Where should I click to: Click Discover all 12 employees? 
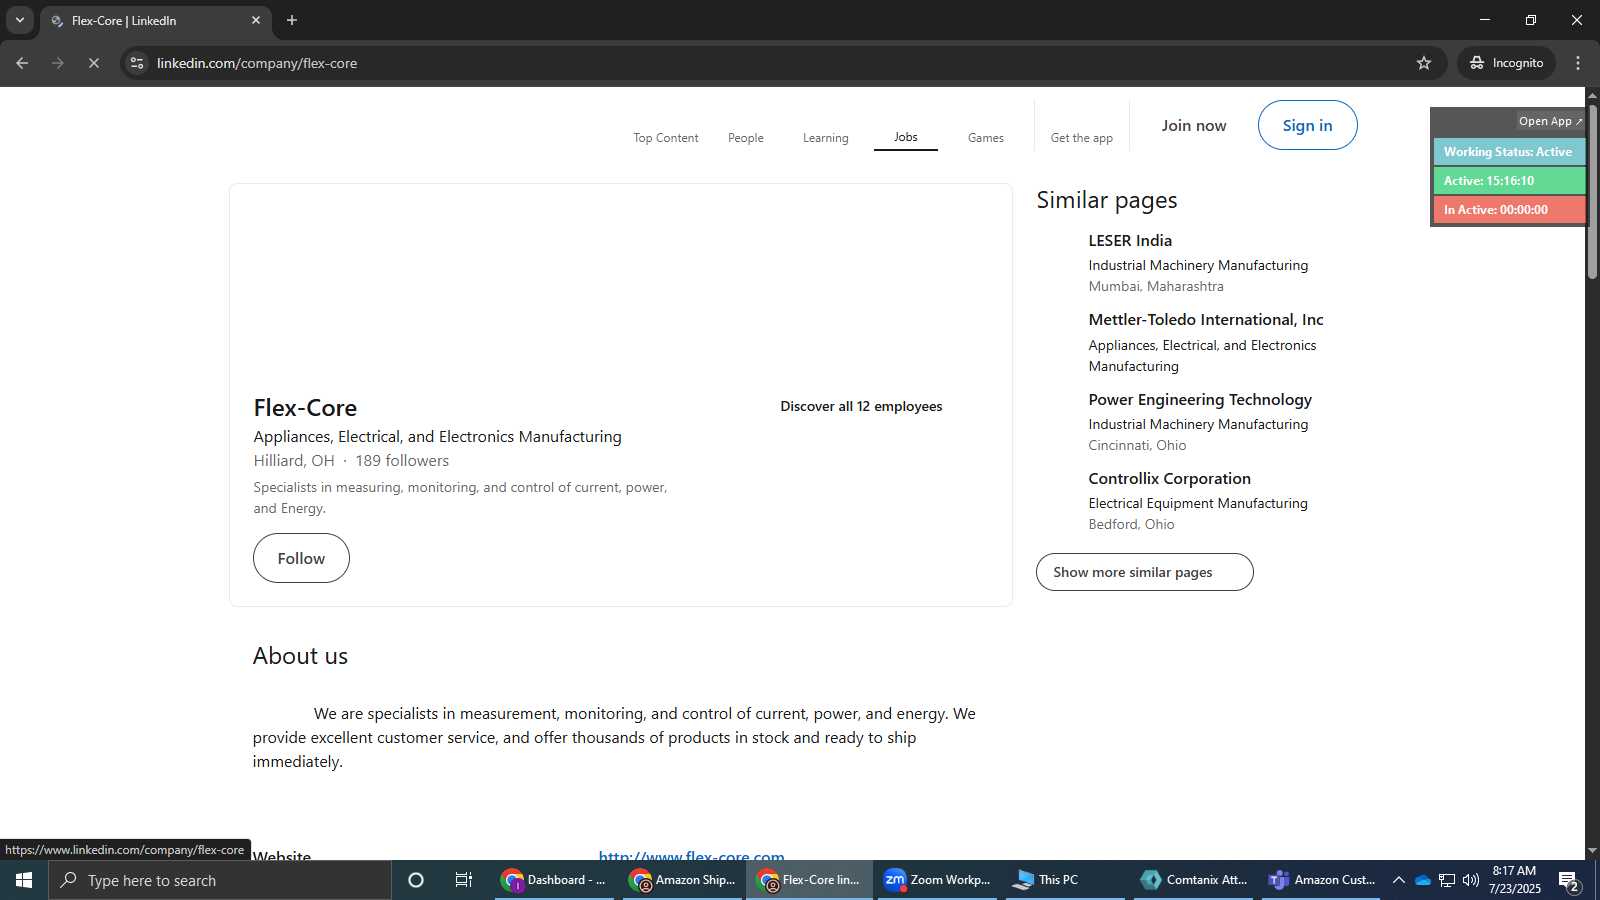(x=861, y=406)
